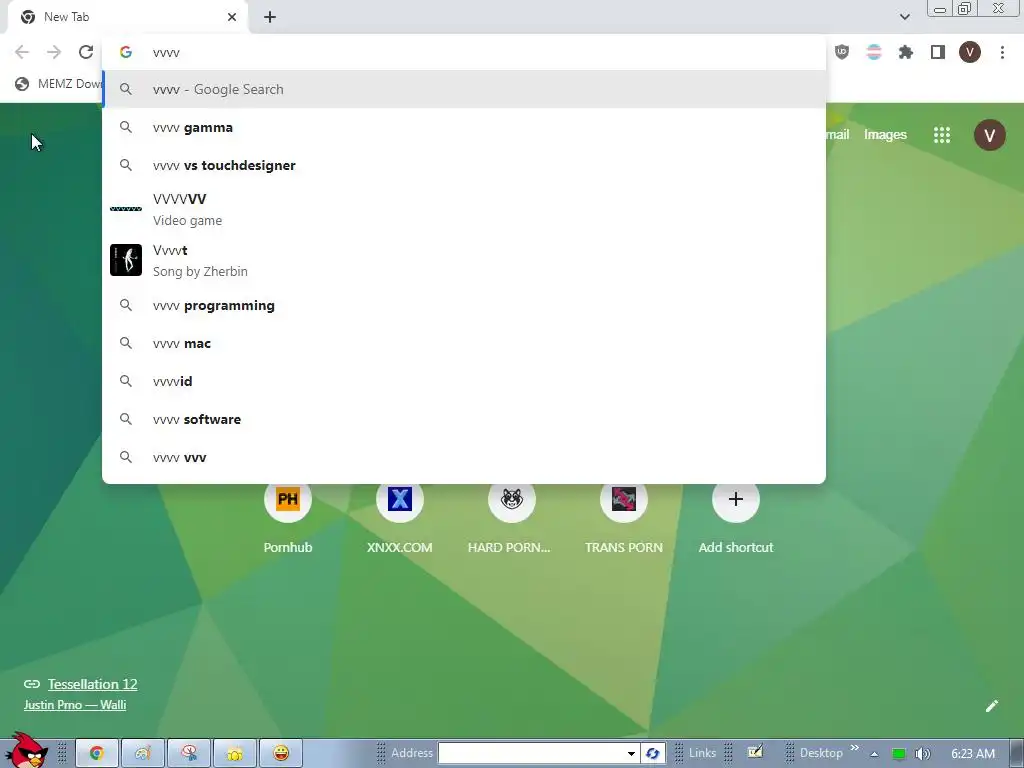Choose the 'vvvv software' suggestion
The height and width of the screenshot is (768, 1024).
coord(464,419)
